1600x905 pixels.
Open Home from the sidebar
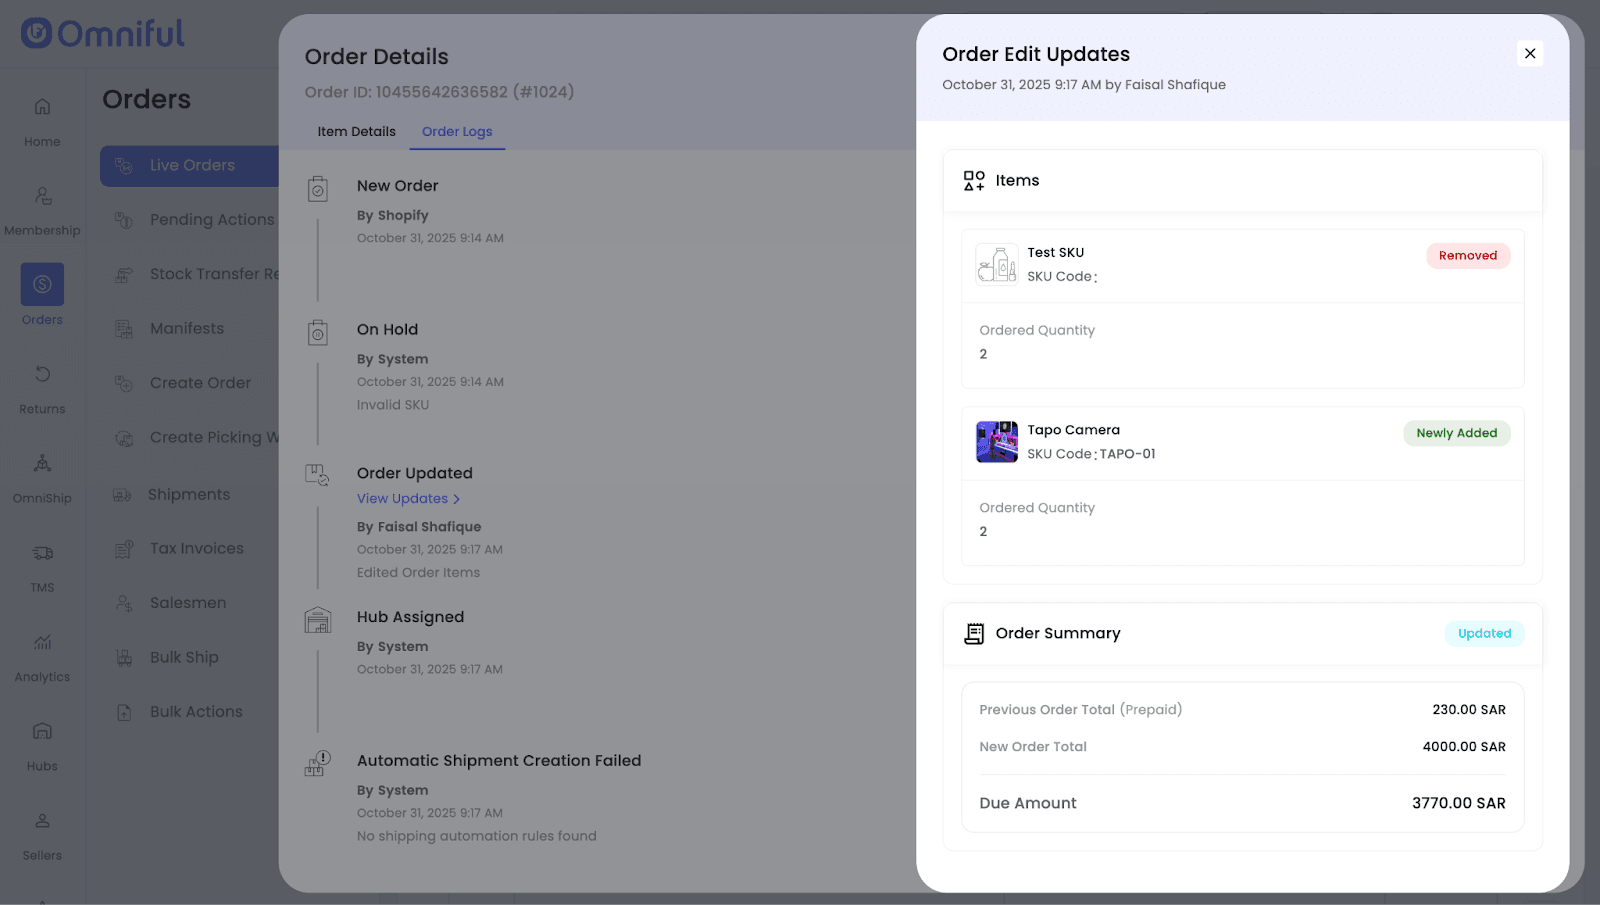tap(42, 107)
